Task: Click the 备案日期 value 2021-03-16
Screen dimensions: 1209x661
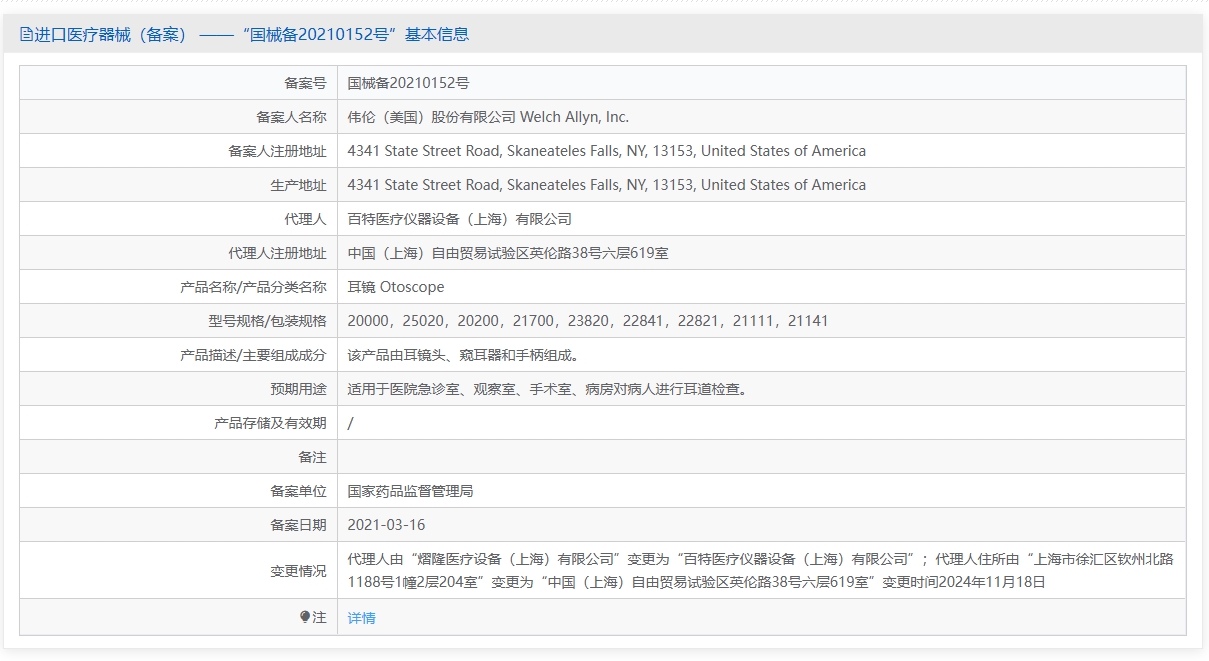Action: click(386, 525)
